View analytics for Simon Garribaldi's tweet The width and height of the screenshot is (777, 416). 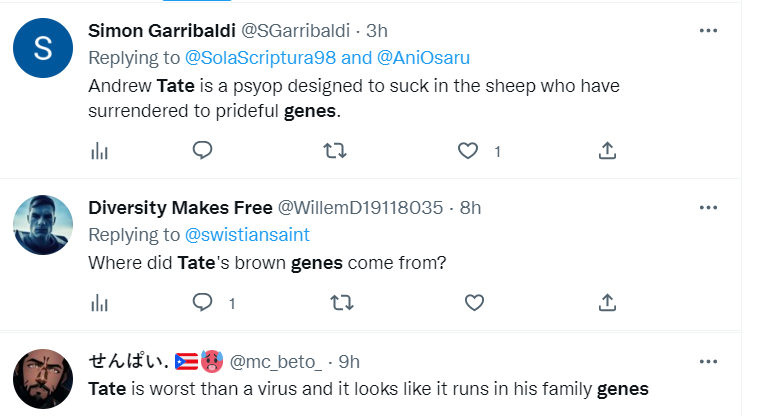pos(99,151)
